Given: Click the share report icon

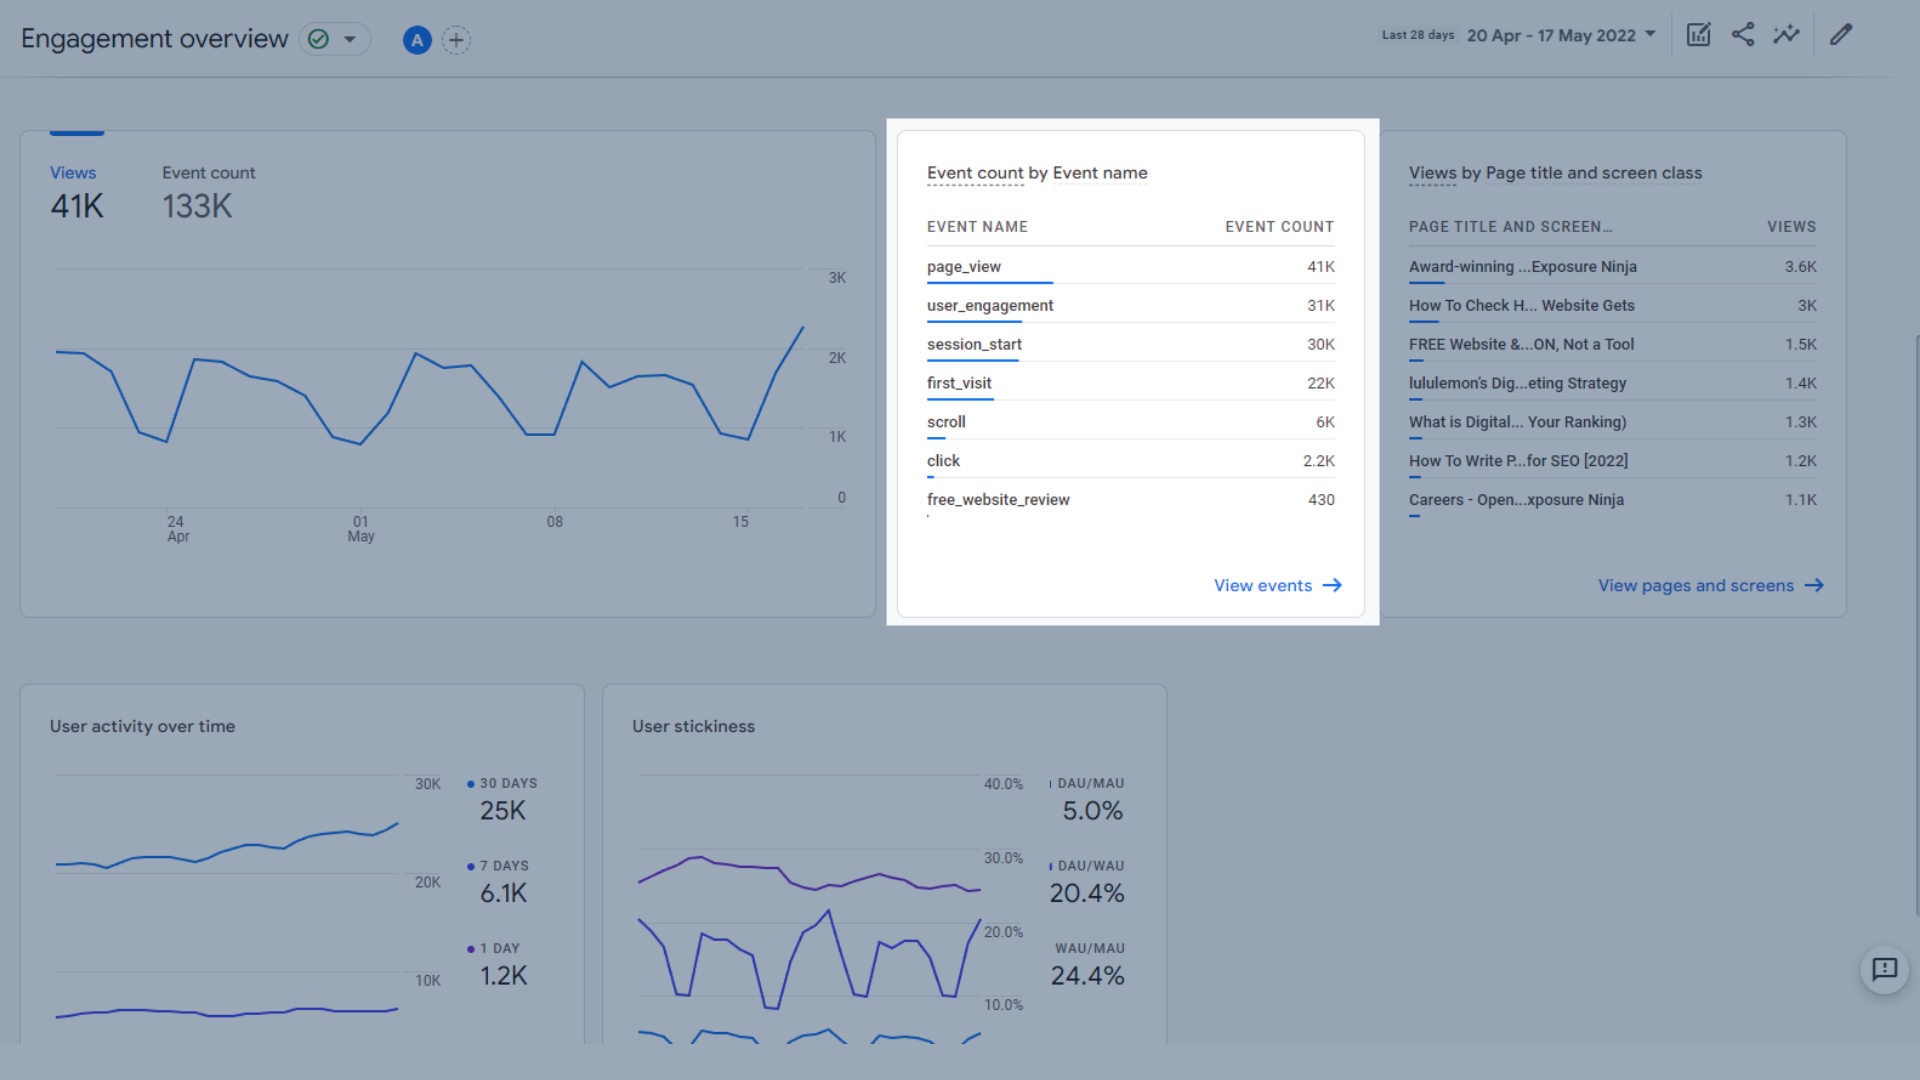Looking at the screenshot, I should tap(1743, 34).
